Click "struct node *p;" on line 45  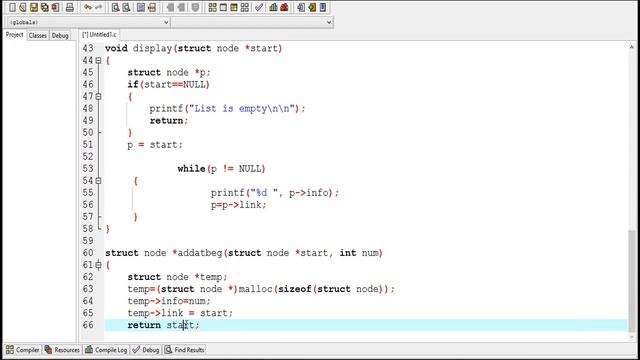coord(169,73)
